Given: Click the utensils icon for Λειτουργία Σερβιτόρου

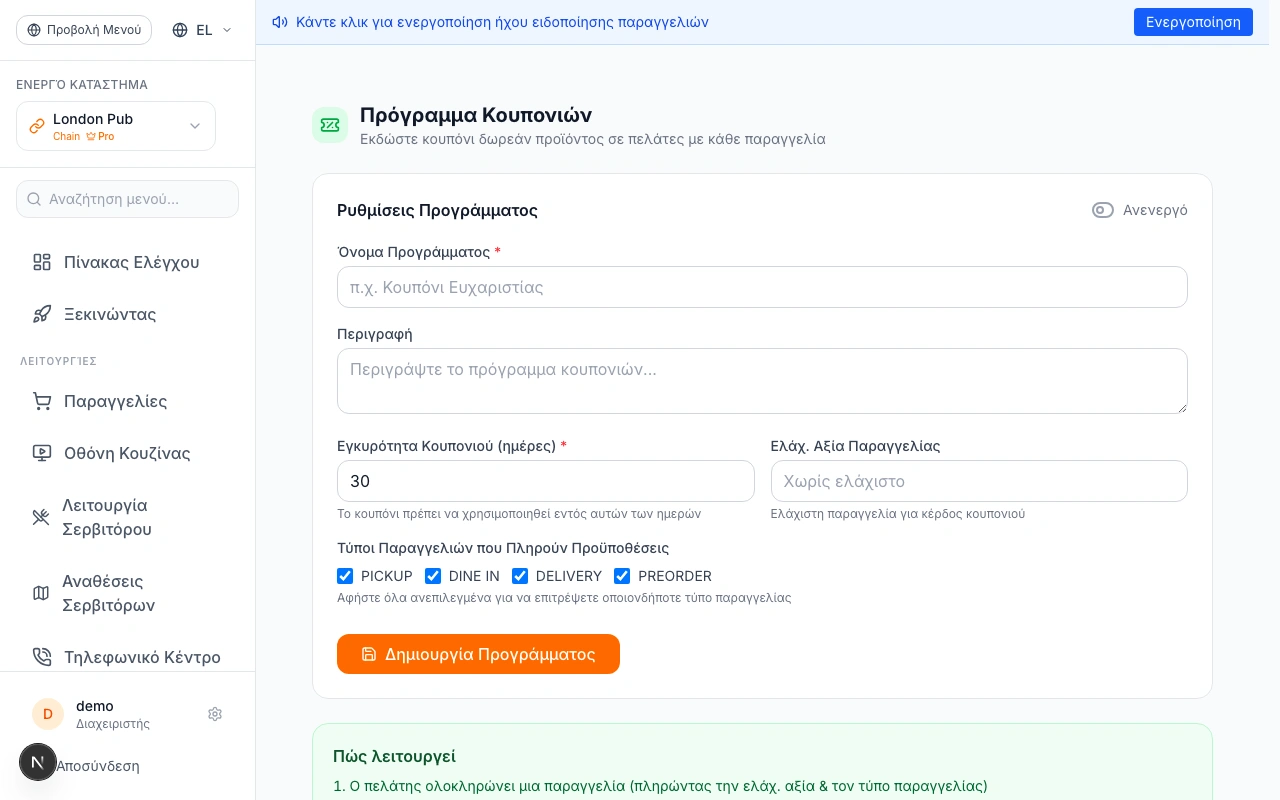Looking at the screenshot, I should point(41,517).
